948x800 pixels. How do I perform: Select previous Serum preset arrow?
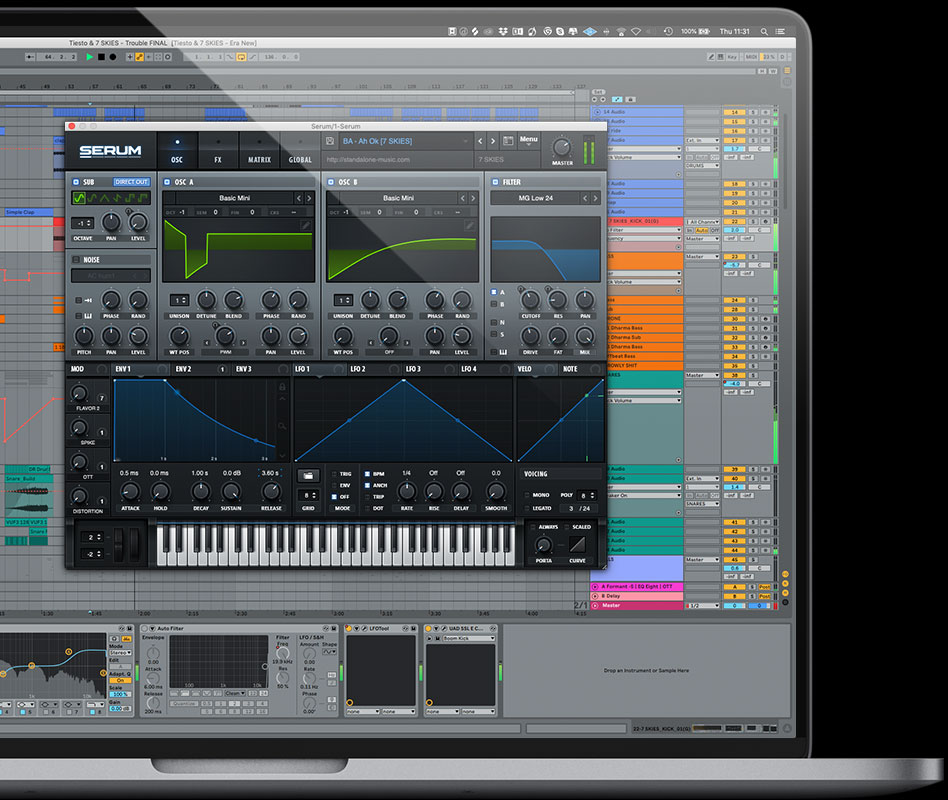pyautogui.click(x=480, y=141)
